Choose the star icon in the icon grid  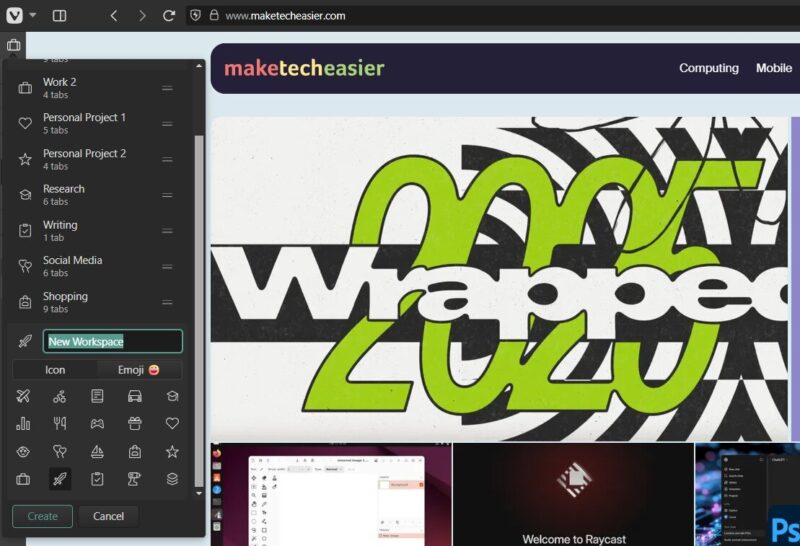172,452
